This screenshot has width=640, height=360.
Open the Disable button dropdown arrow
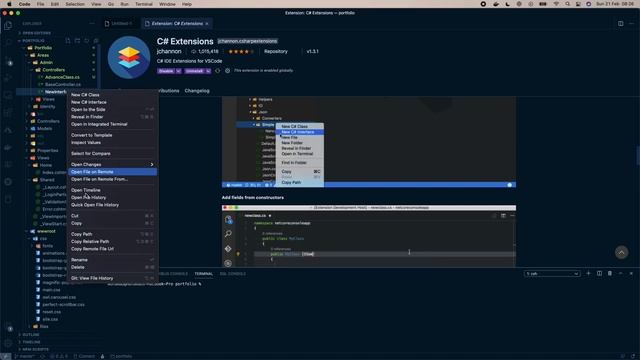[178, 71]
